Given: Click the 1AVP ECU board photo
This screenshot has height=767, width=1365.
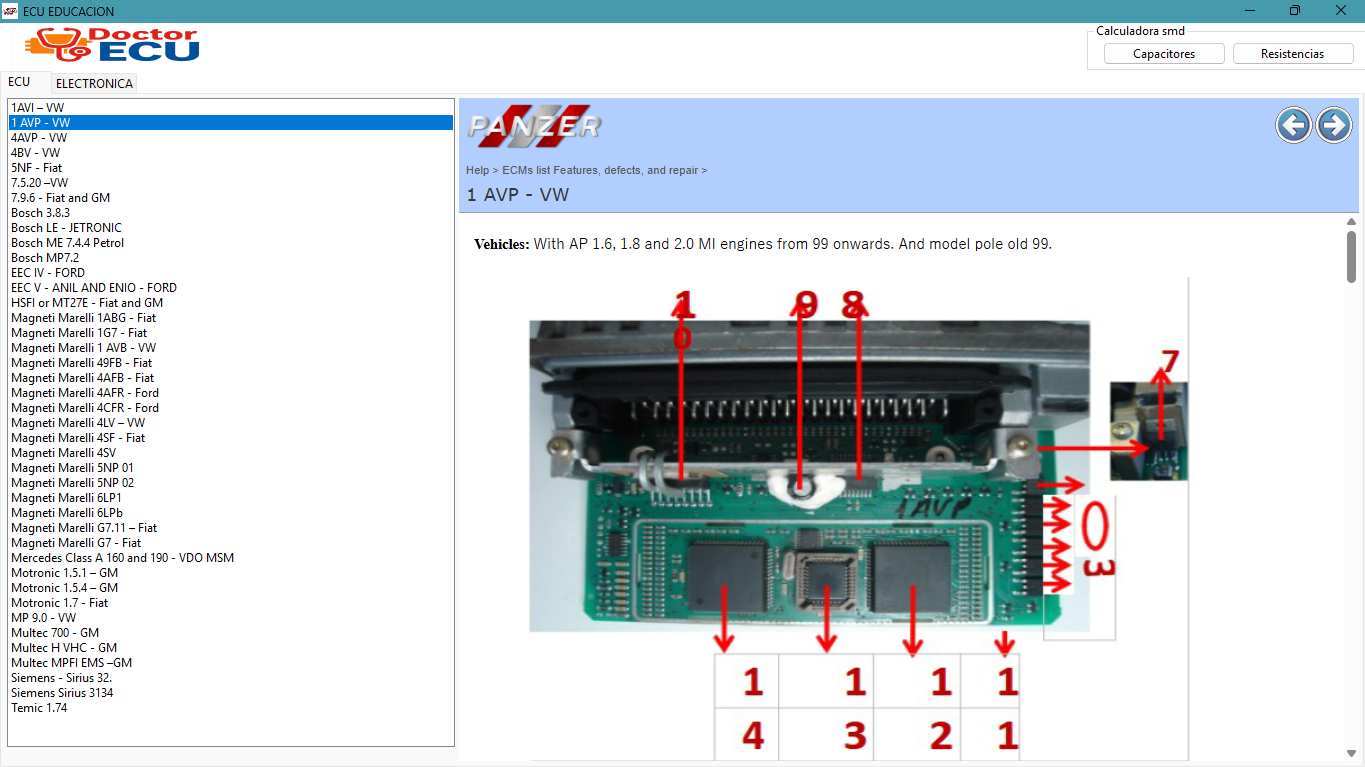Looking at the screenshot, I should [809, 476].
